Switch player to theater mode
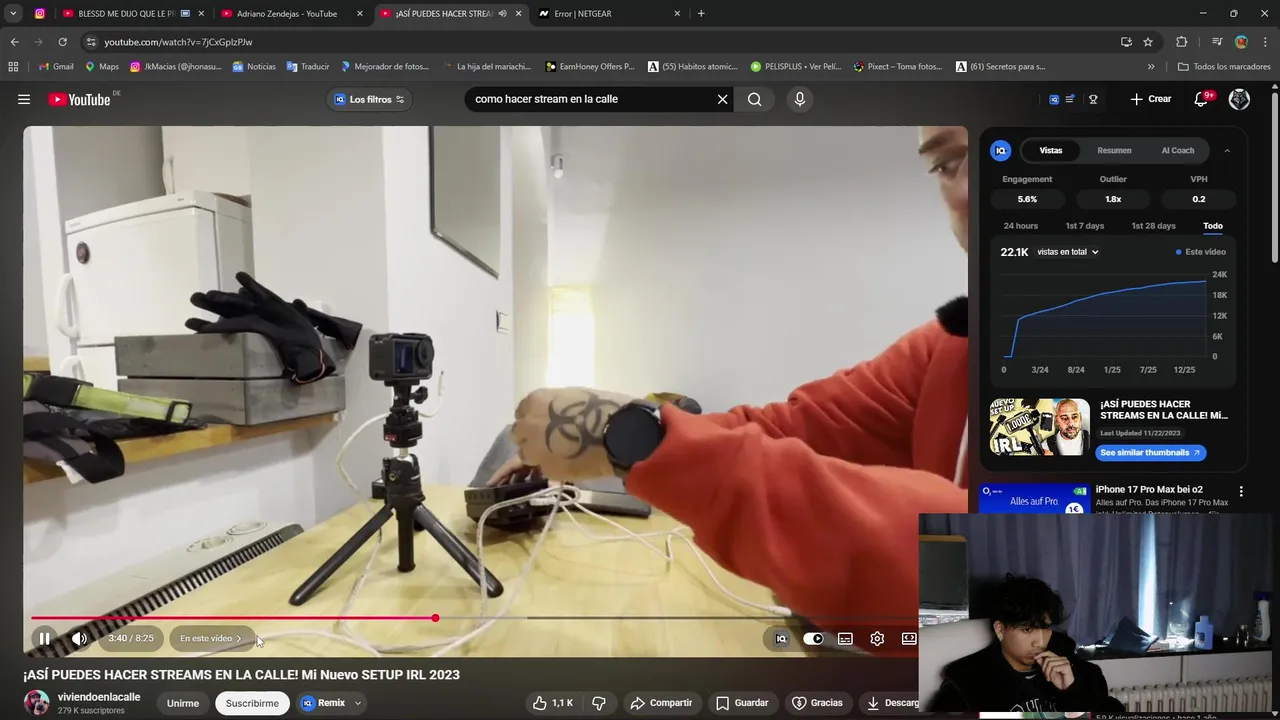 pos(909,638)
